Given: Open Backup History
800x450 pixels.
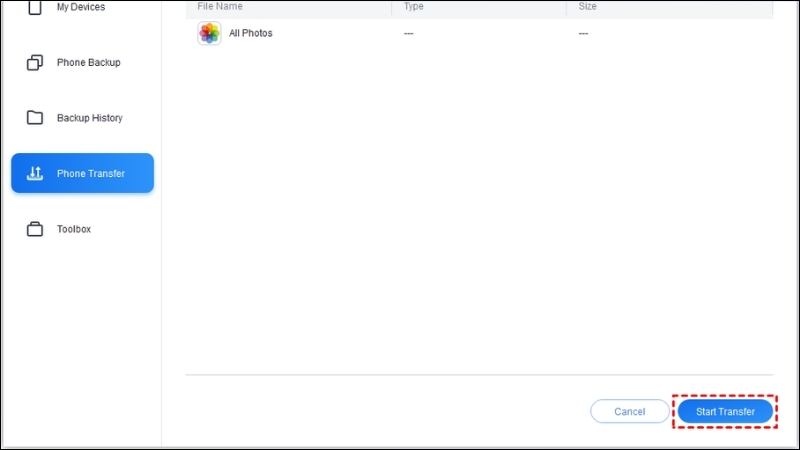Looking at the screenshot, I should [x=89, y=118].
